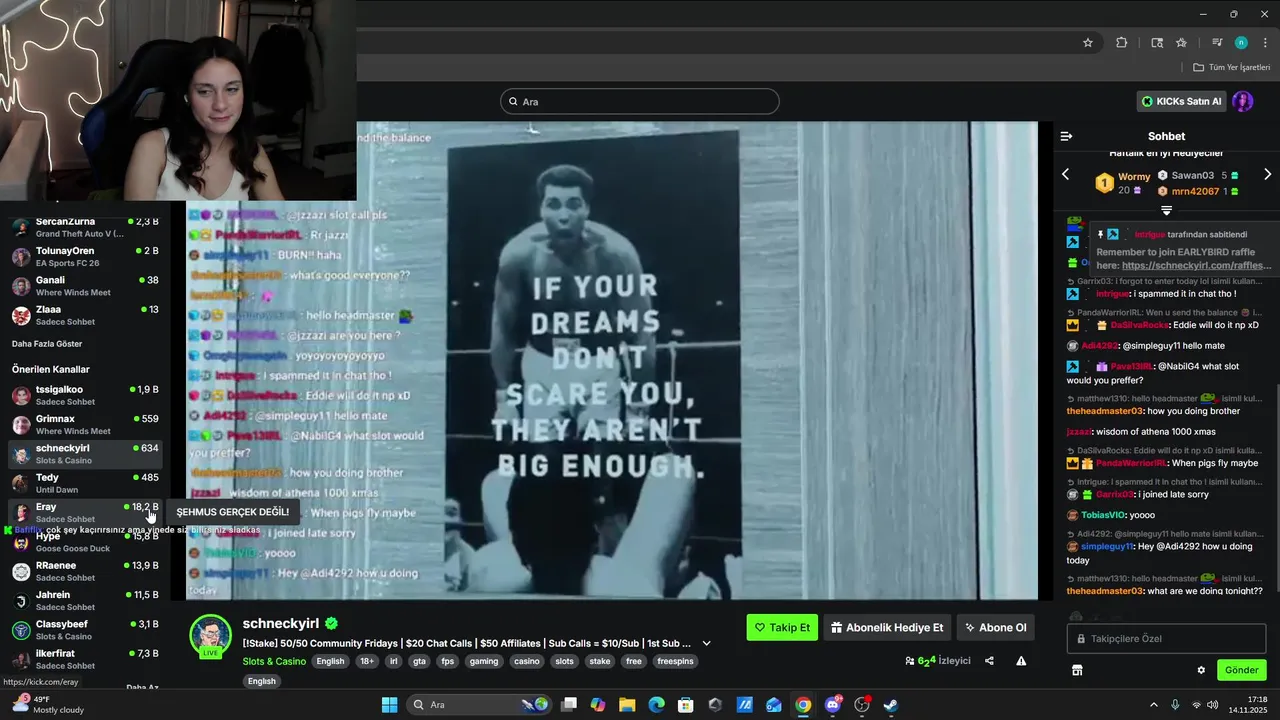The image size is (1280, 720).
Task: Open SercanZurna followed channel
Action: coord(85,227)
